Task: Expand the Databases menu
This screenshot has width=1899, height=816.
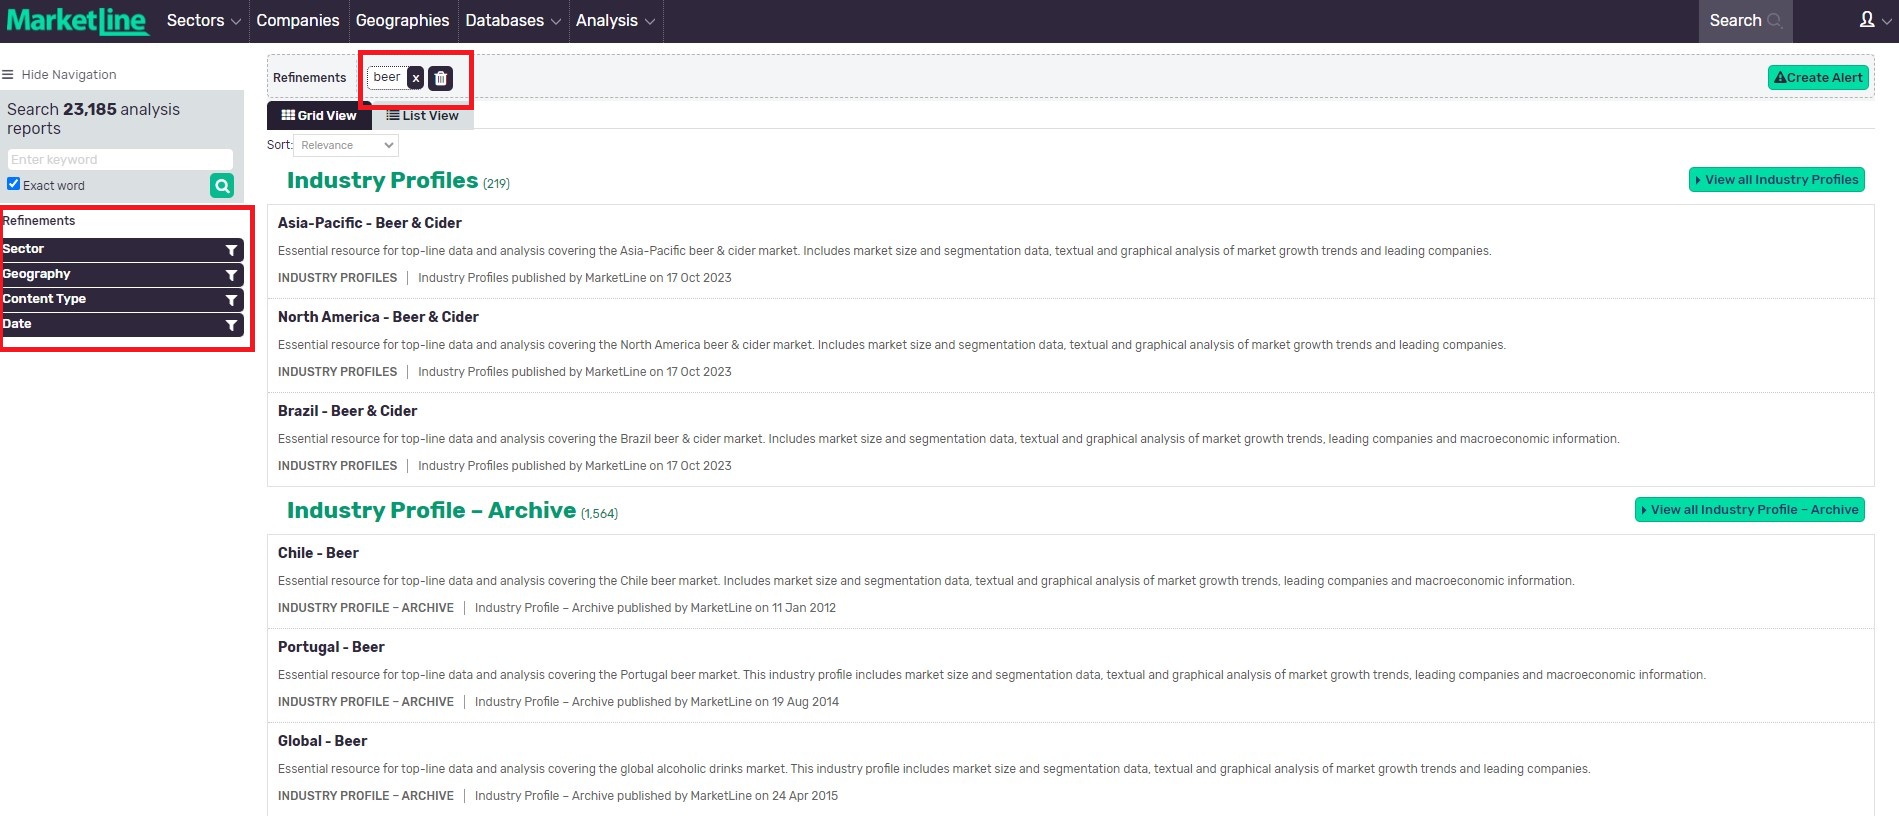Action: 512,21
